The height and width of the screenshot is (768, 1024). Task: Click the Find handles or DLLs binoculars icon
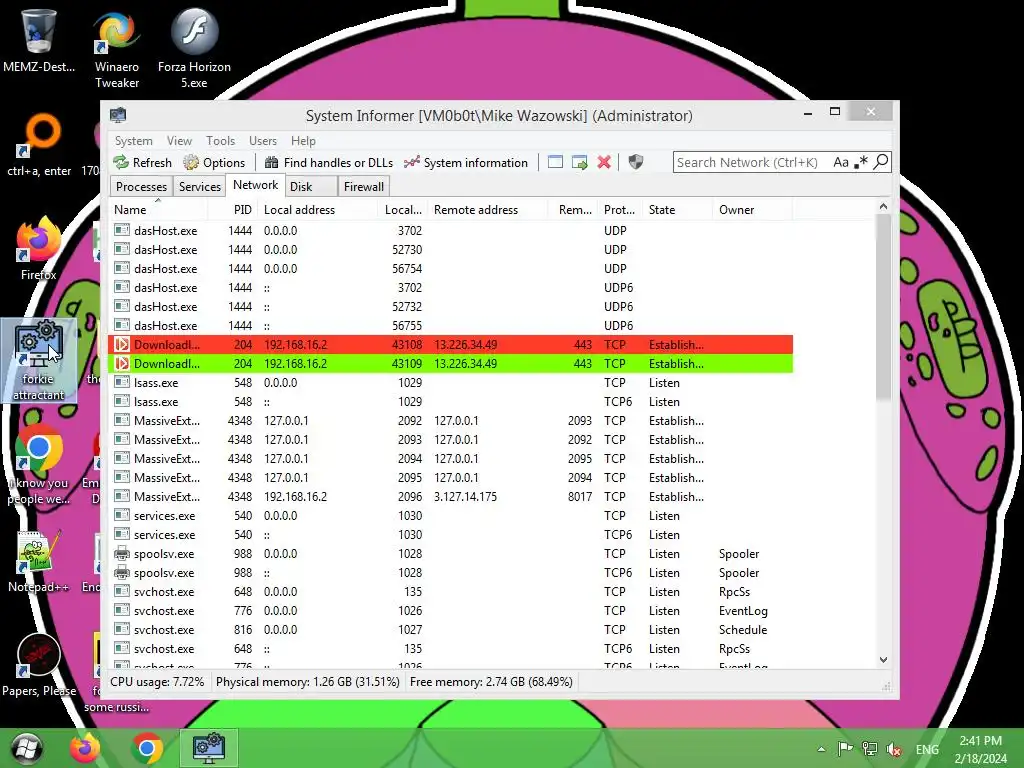tap(272, 162)
